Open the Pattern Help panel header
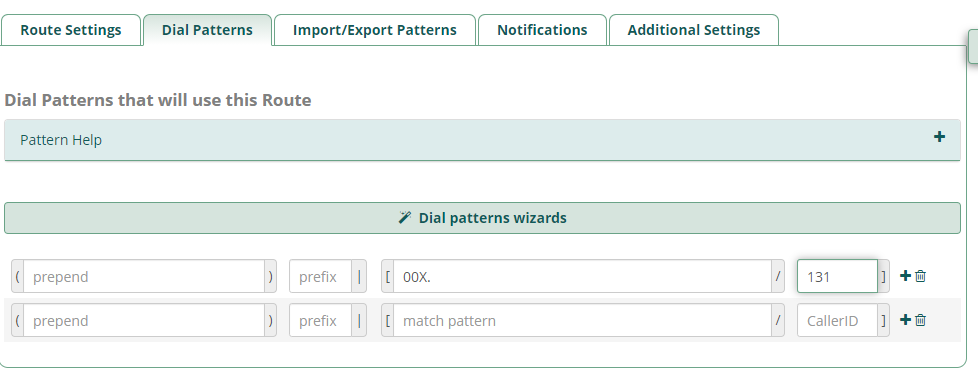978x368 pixels. (482, 140)
